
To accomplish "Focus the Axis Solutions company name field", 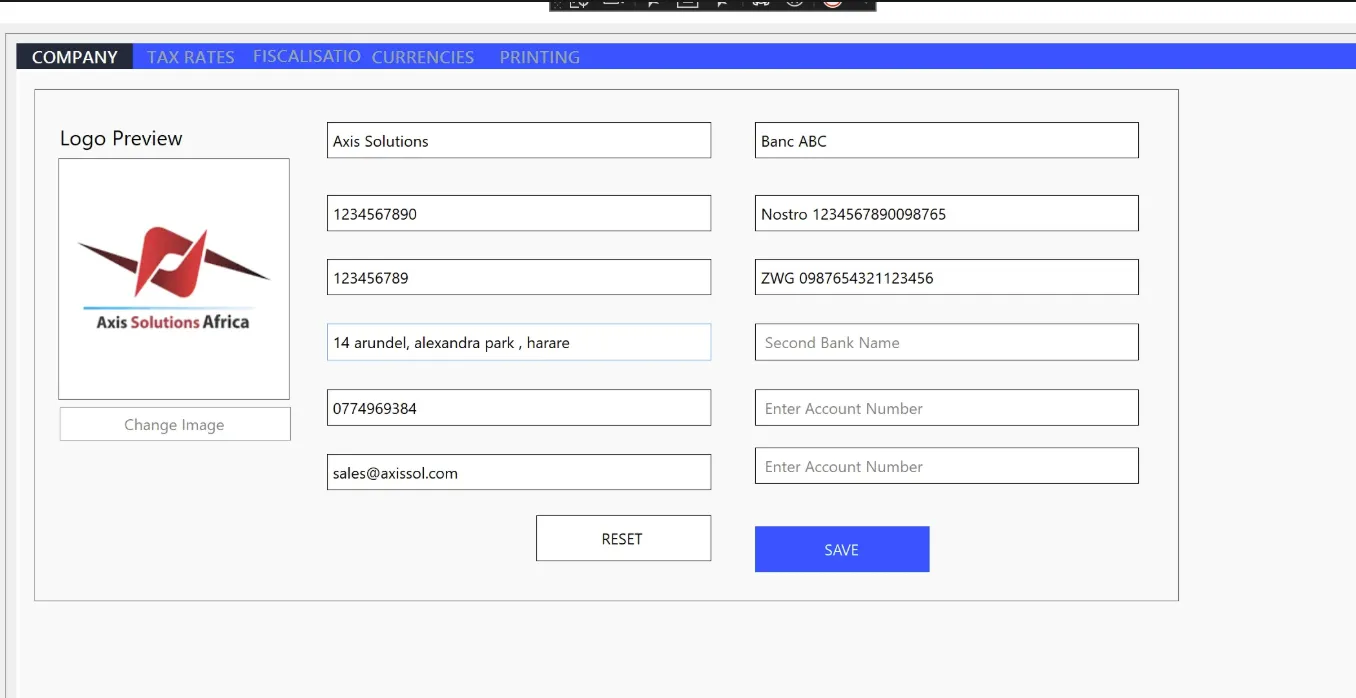I will tap(519, 140).
